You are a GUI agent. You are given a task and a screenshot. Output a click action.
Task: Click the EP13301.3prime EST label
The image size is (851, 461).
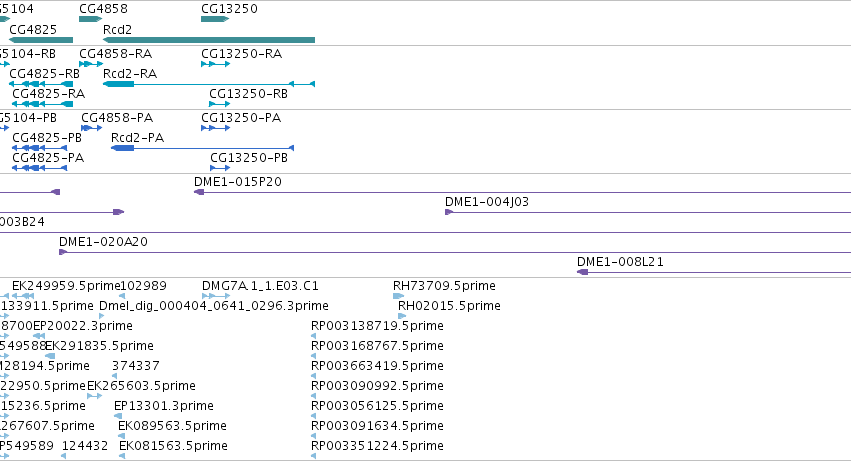[164, 406]
